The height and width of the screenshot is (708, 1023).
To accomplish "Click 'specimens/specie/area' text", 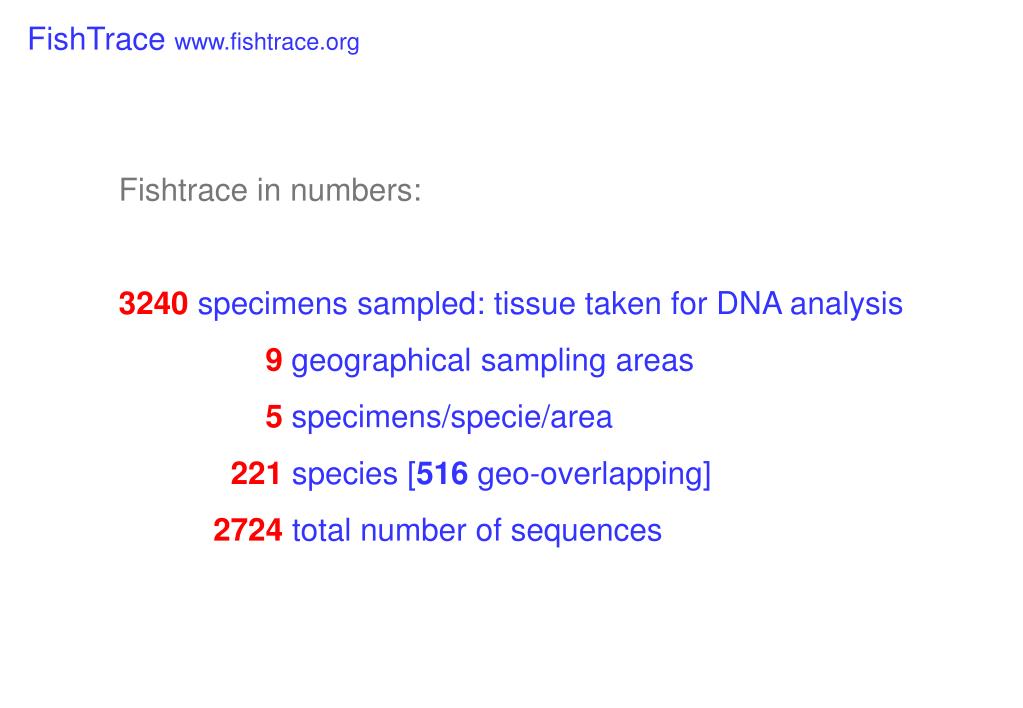I will click(451, 418).
